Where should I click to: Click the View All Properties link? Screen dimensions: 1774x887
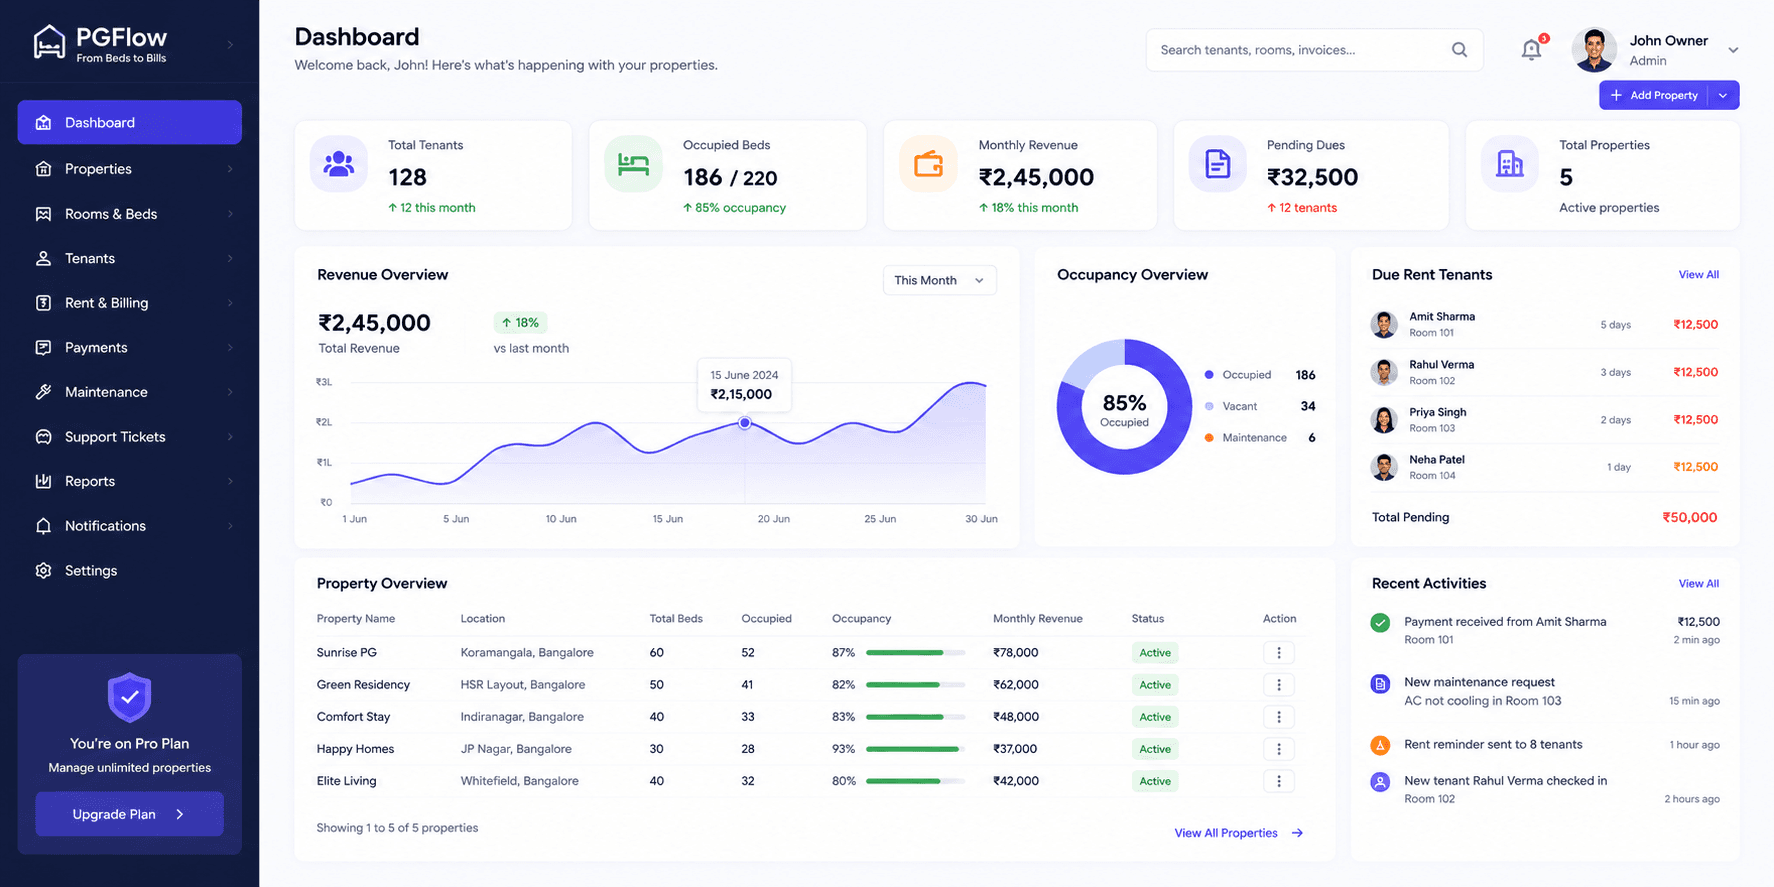coord(1238,833)
